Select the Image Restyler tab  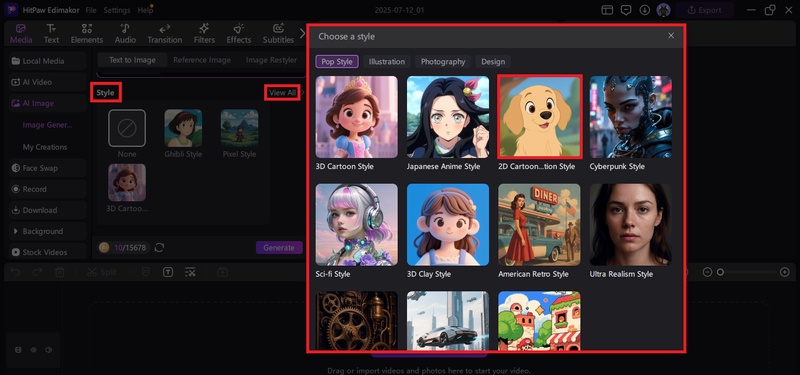(271, 60)
